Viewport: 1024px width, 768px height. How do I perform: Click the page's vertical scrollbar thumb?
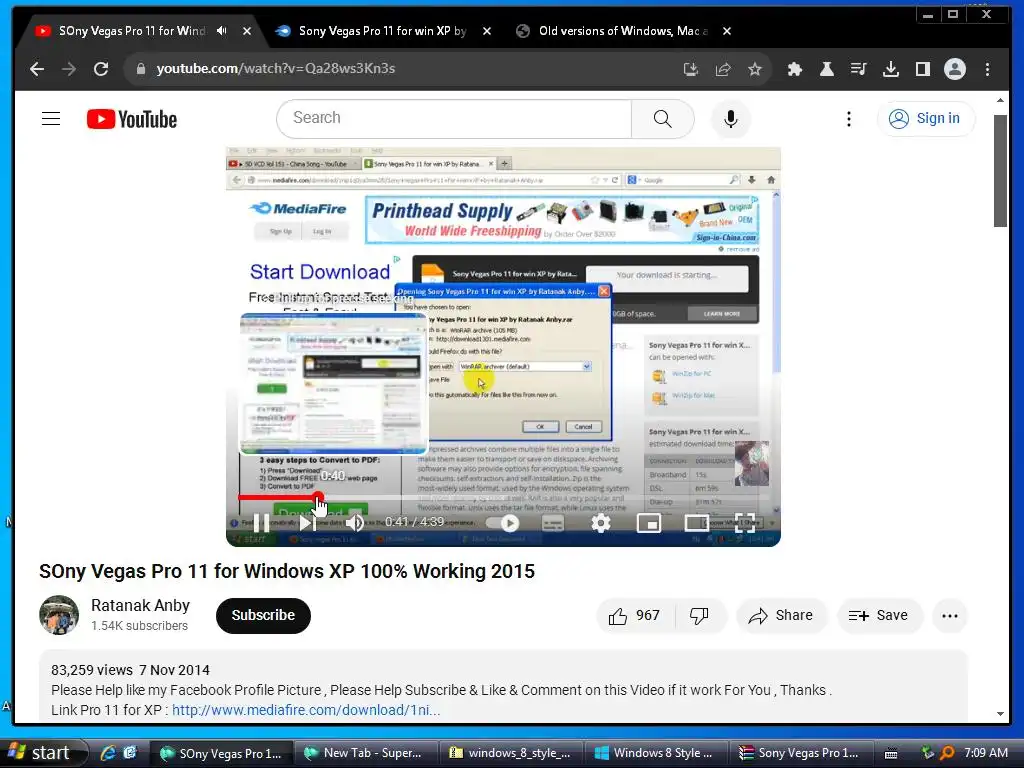click(x=1000, y=171)
